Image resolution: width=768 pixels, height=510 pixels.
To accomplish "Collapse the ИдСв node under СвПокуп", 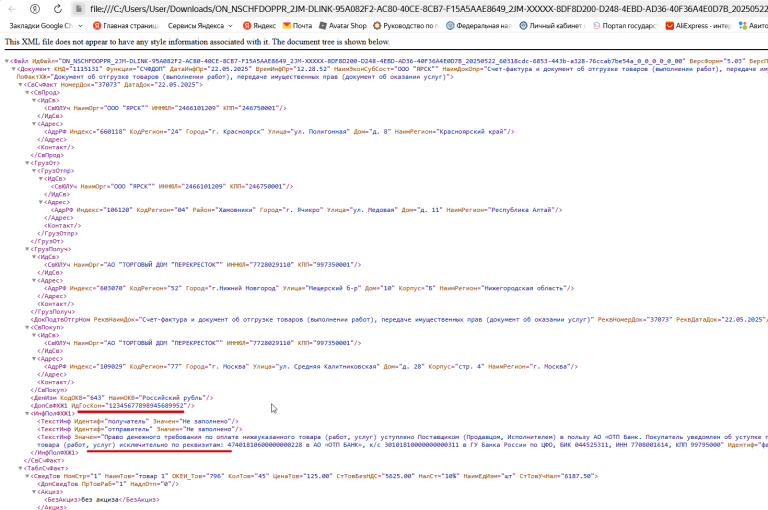I will [x=34, y=336].
